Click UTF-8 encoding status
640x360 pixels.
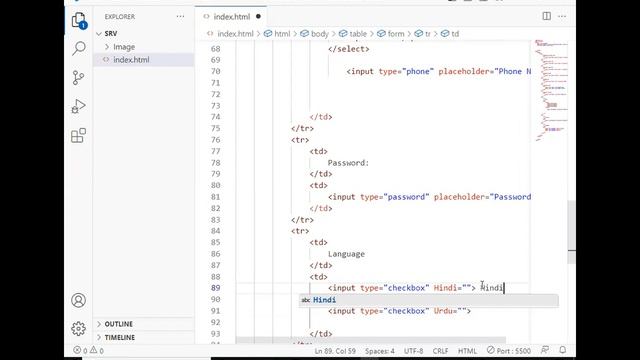coord(413,351)
